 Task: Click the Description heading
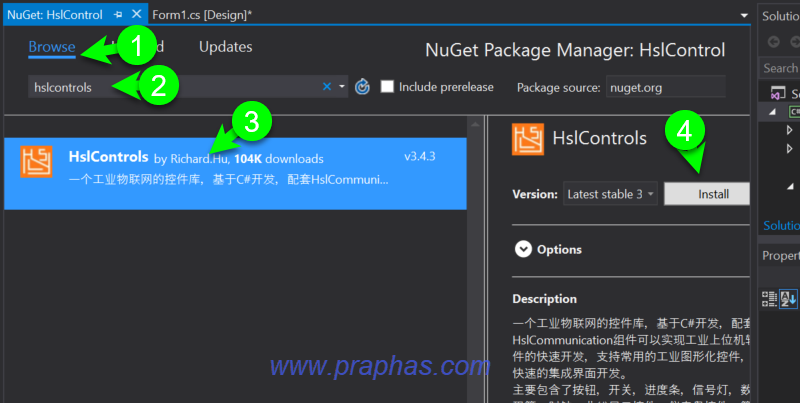[544, 299]
